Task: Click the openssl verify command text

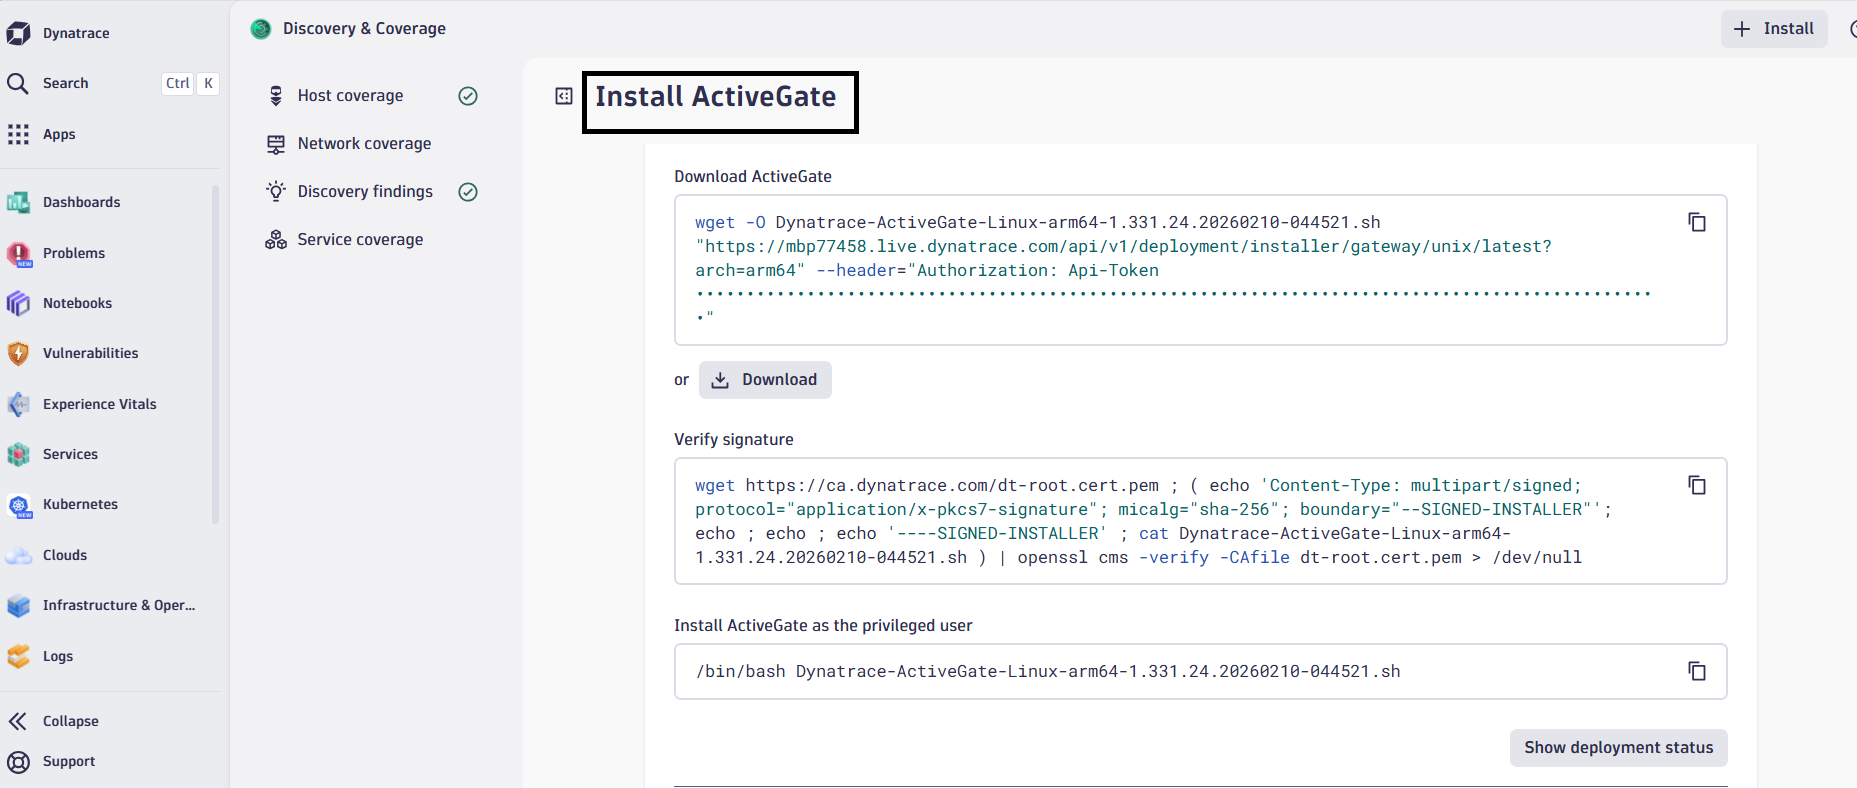Action: click(x=1155, y=521)
